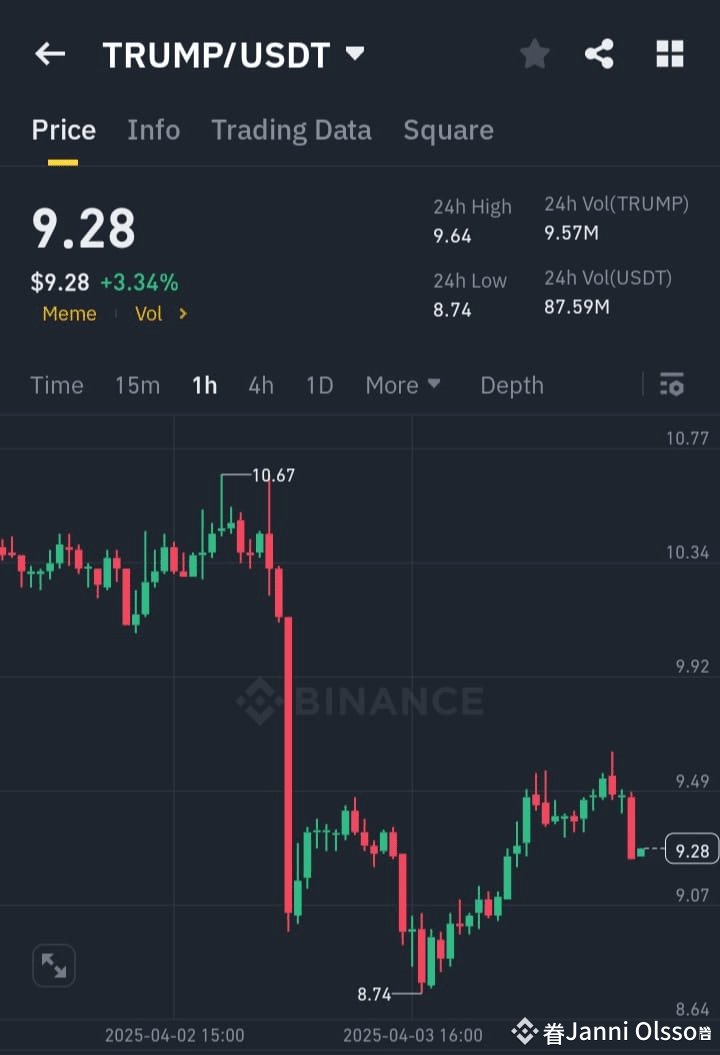Add TRUMP/USDT to favorites with star icon
Viewport: 720px width, 1055px height.
(534, 54)
